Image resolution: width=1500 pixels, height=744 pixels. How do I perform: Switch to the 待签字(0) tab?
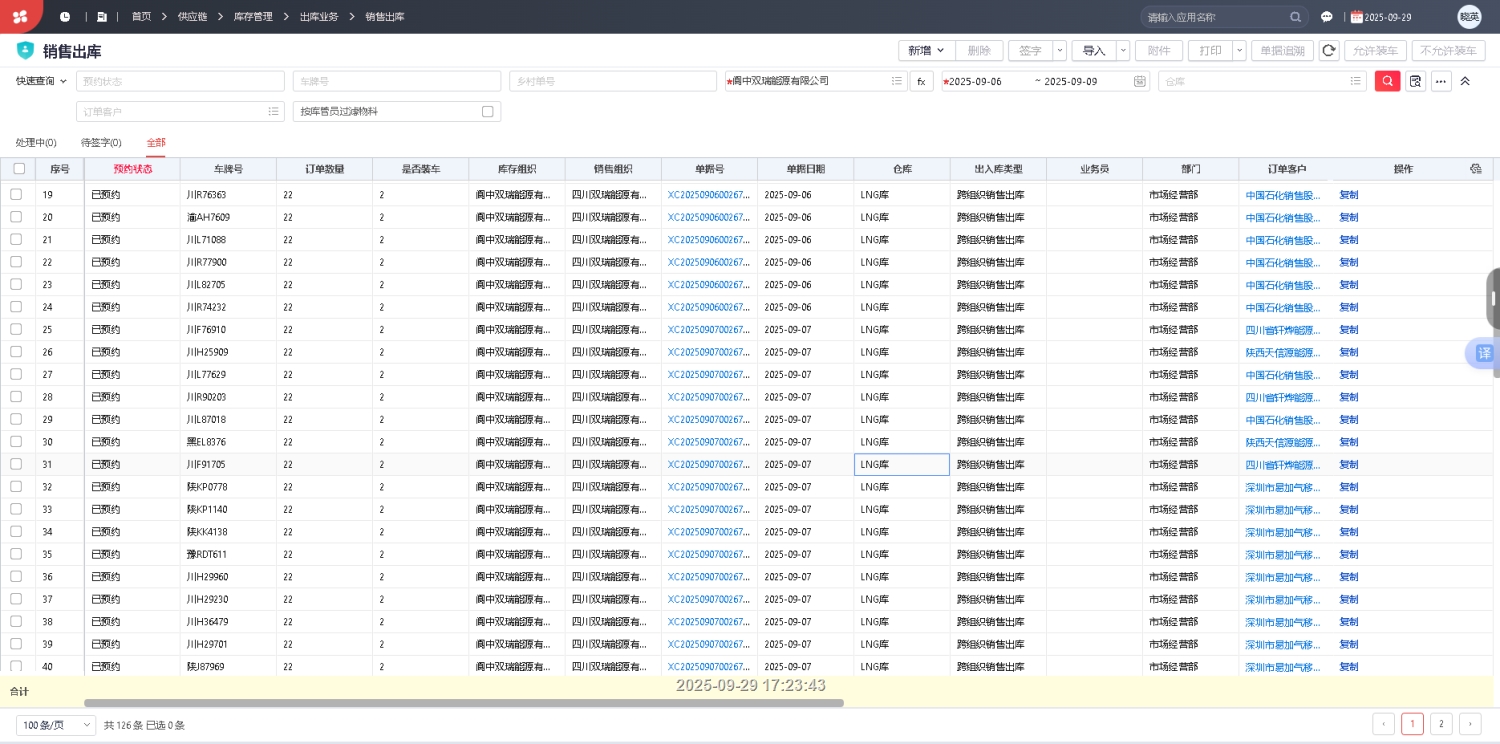(x=101, y=143)
